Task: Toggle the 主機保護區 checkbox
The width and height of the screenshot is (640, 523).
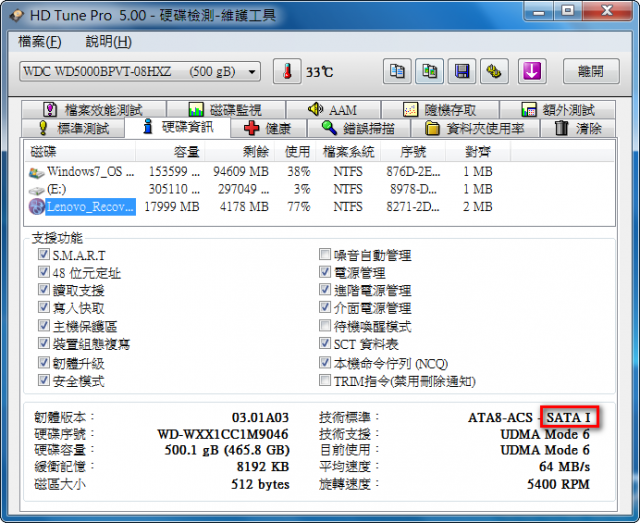Action: point(44,325)
